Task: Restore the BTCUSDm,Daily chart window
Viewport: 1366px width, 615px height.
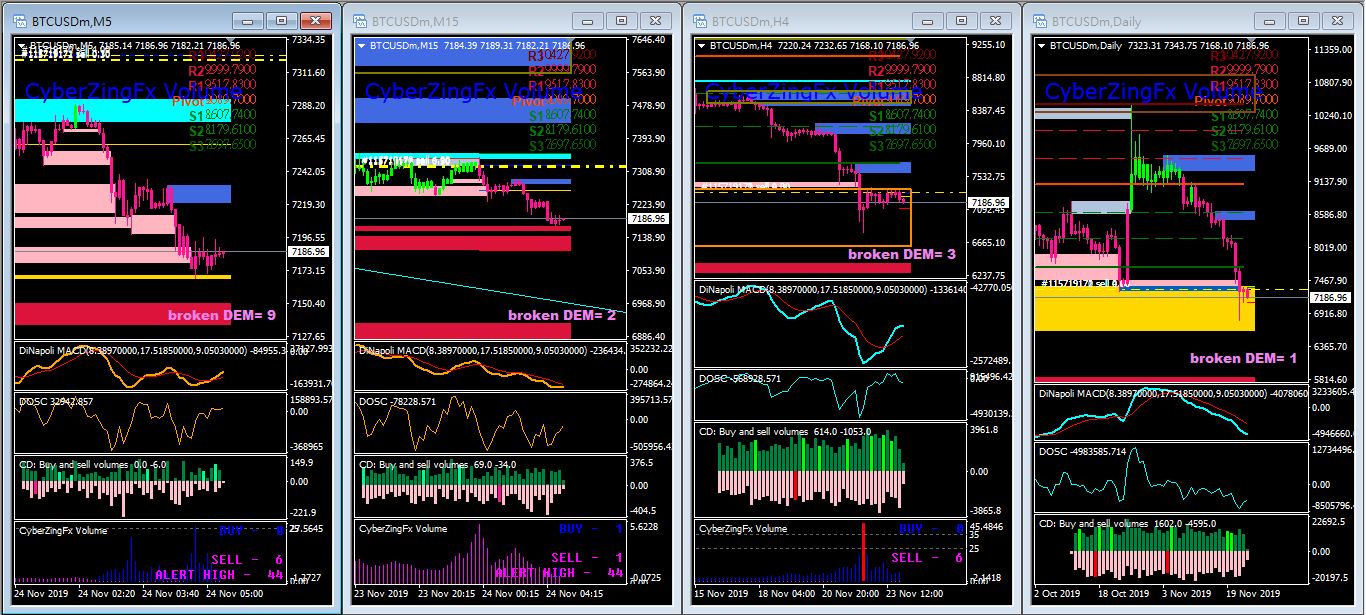Action: click(x=1302, y=20)
